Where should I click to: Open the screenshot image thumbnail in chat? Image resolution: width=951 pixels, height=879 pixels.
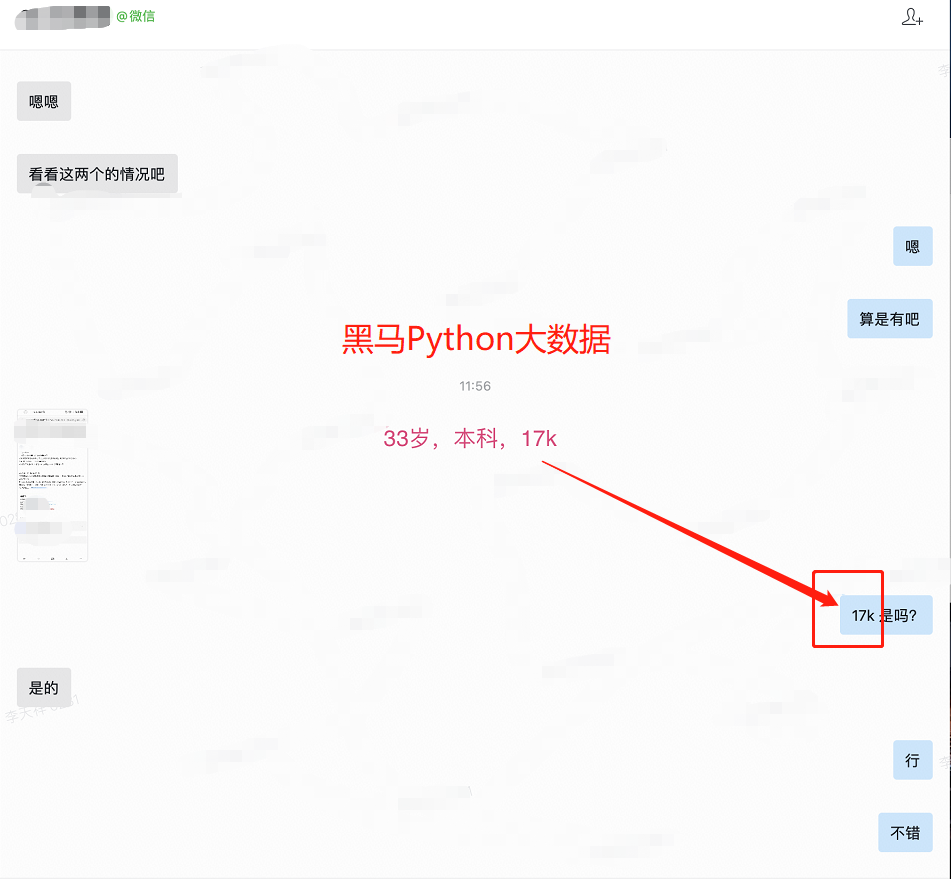coord(52,485)
